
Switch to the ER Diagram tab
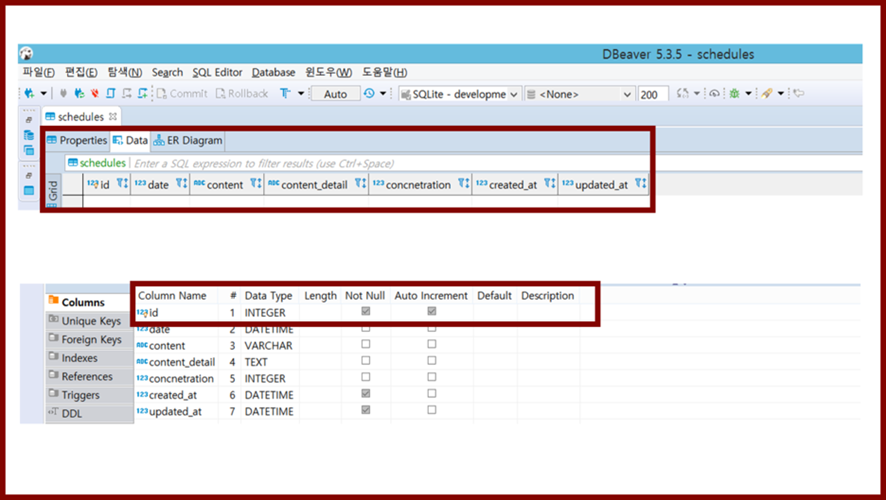pos(188,140)
